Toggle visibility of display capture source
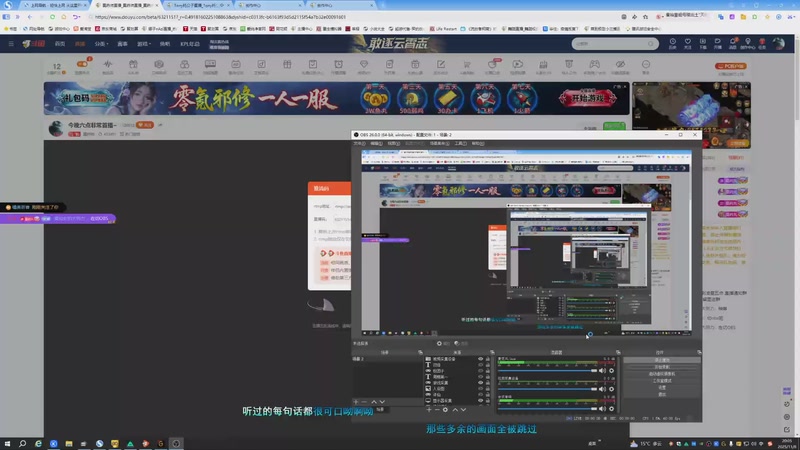800x450 pixels. tap(480, 401)
